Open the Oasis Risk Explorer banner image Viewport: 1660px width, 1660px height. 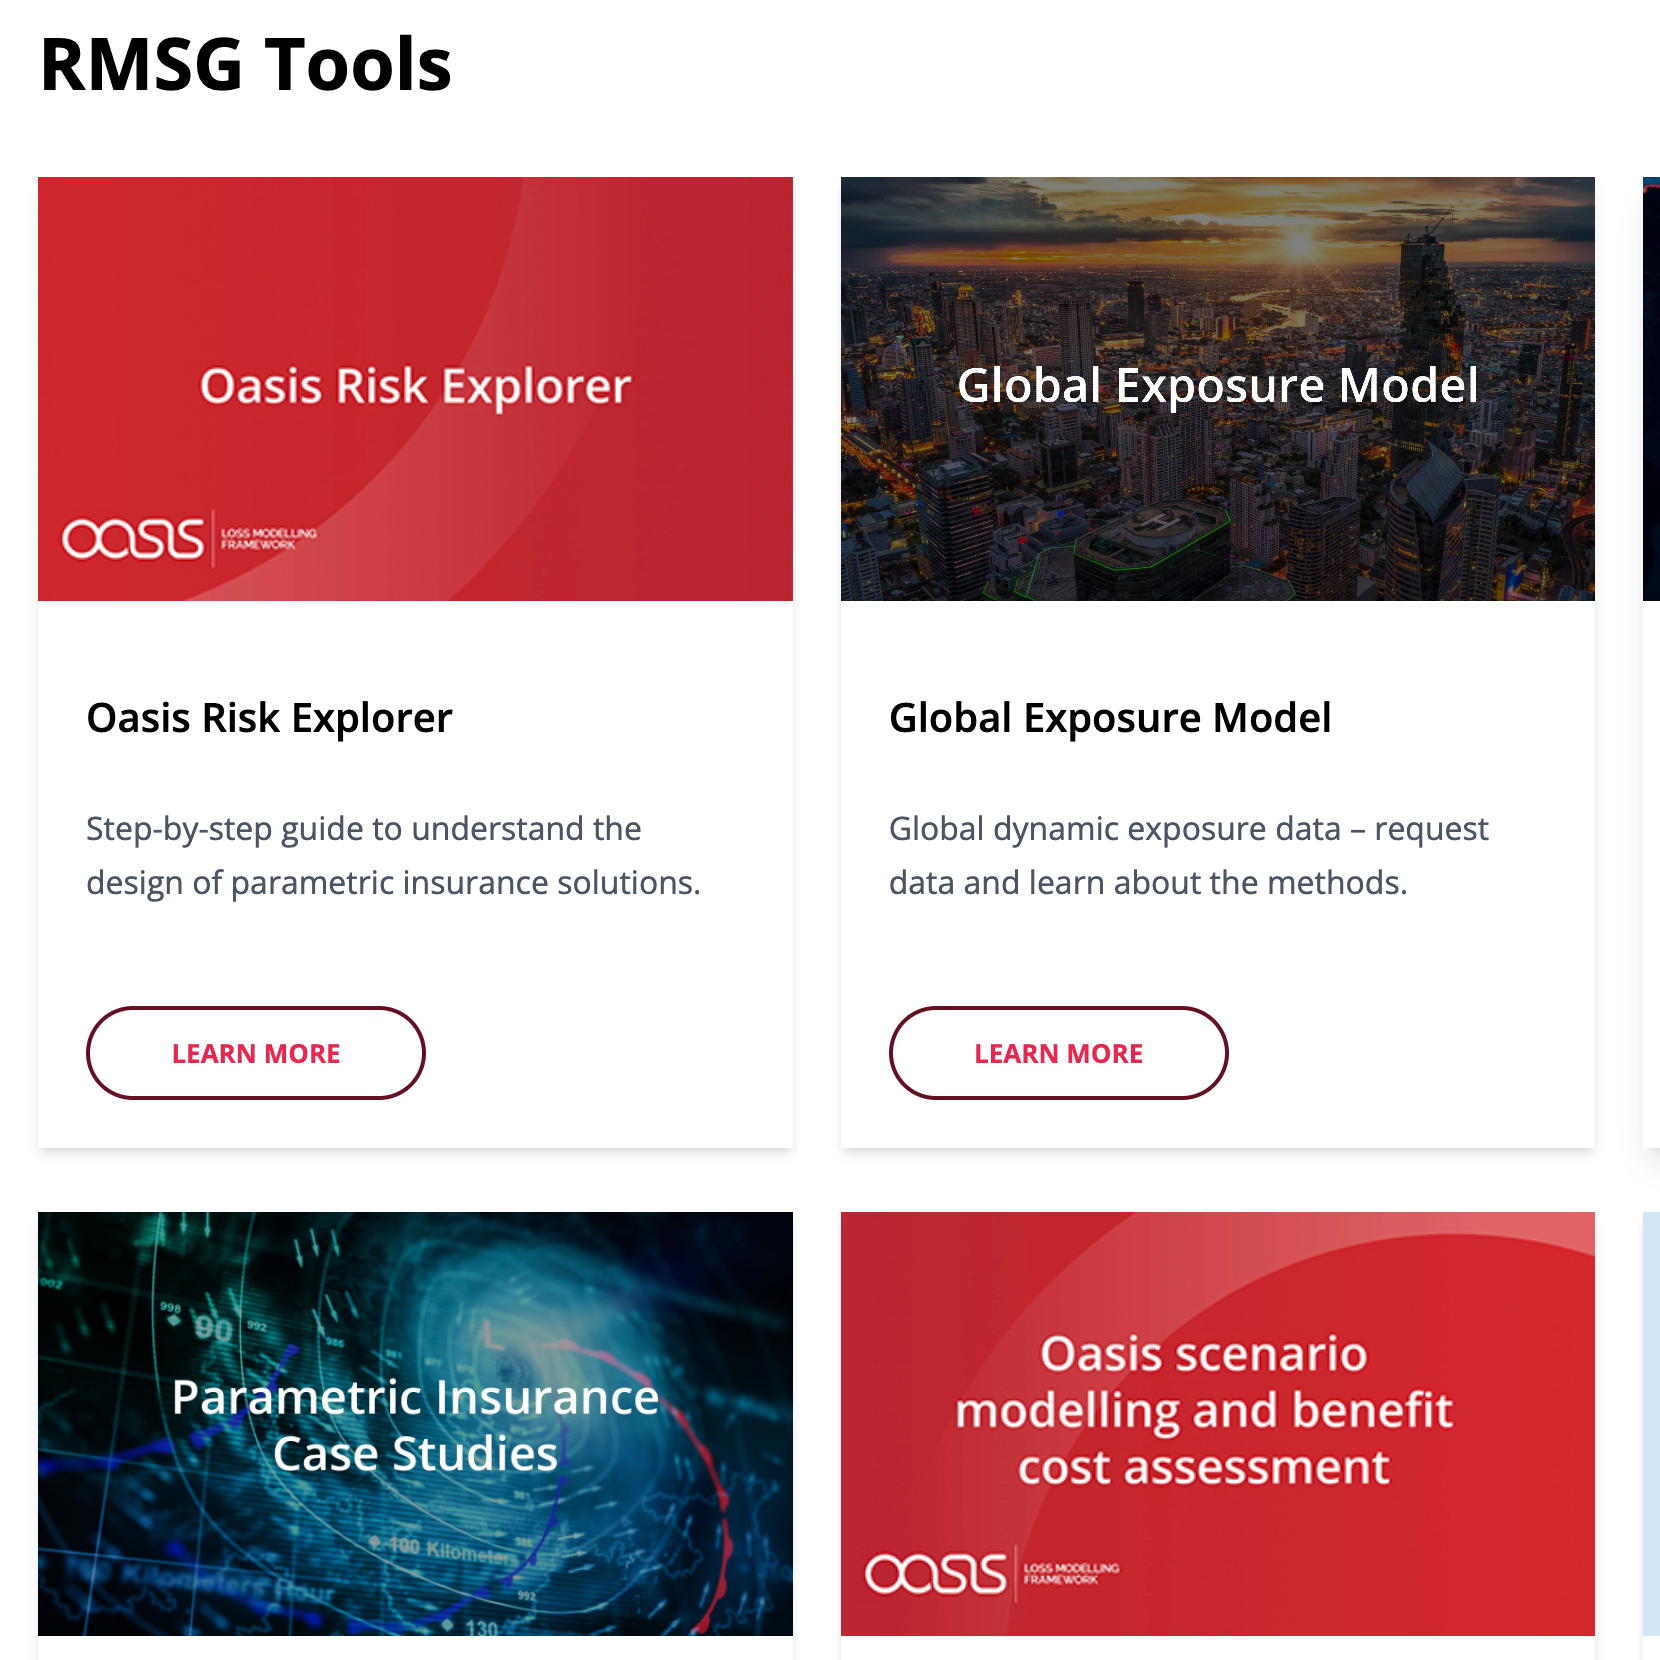[x=415, y=389]
